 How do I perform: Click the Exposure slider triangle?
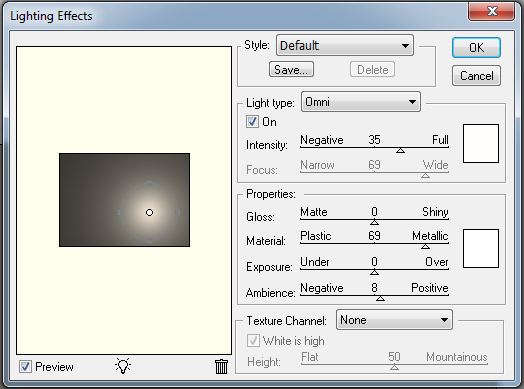[375, 272]
